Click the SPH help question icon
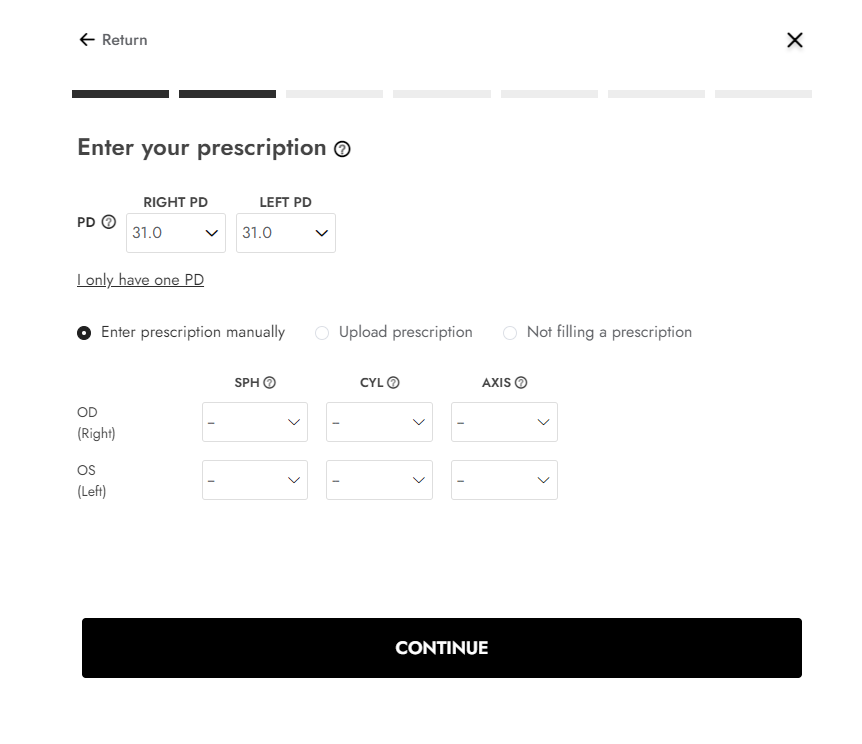The image size is (862, 744). [269, 383]
